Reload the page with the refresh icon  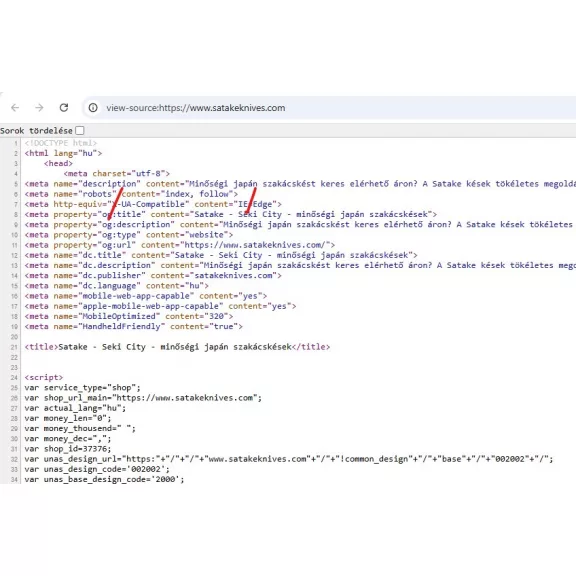pyautogui.click(x=64, y=108)
